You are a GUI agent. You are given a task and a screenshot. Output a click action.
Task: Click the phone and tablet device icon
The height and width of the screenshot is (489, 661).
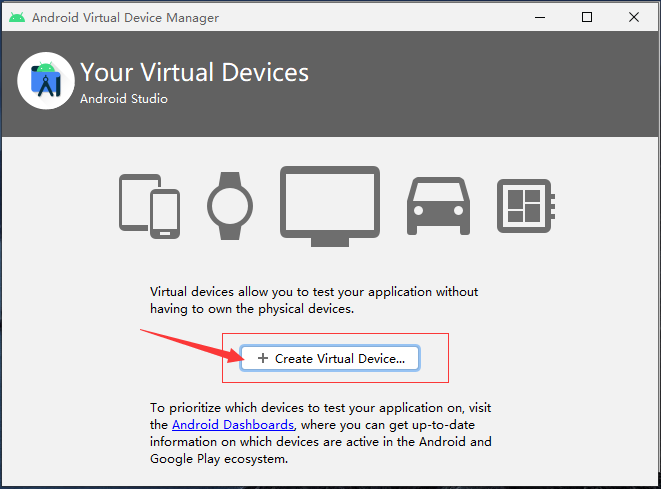pyautogui.click(x=150, y=207)
